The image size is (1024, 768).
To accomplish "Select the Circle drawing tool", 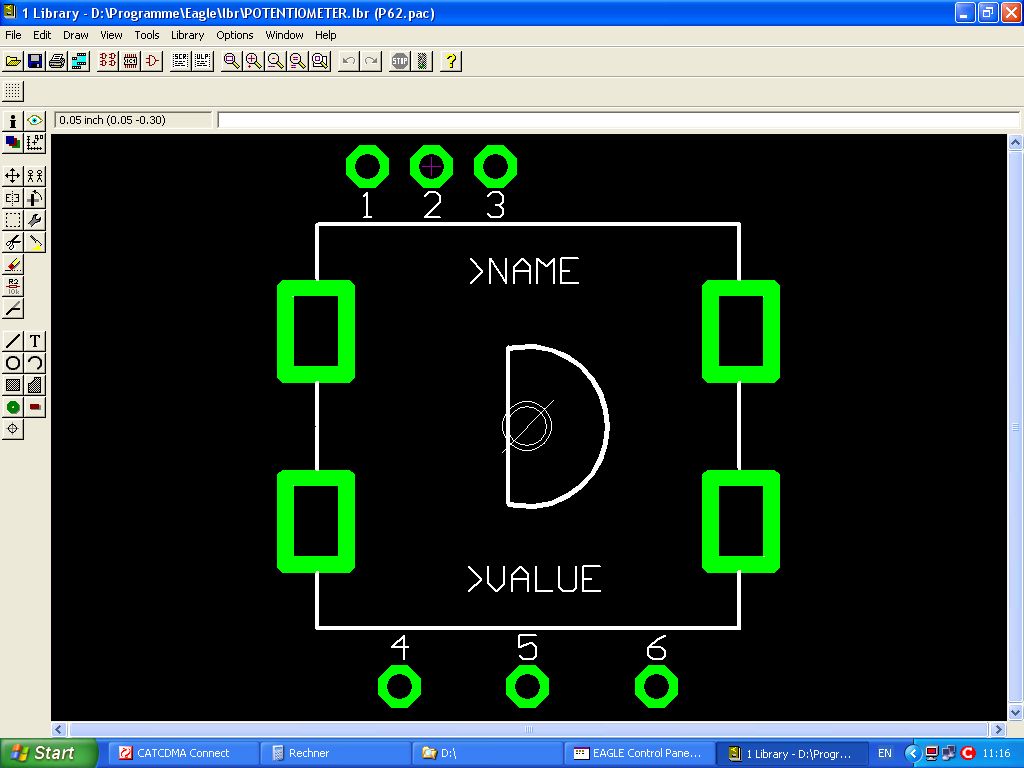I will [12, 363].
